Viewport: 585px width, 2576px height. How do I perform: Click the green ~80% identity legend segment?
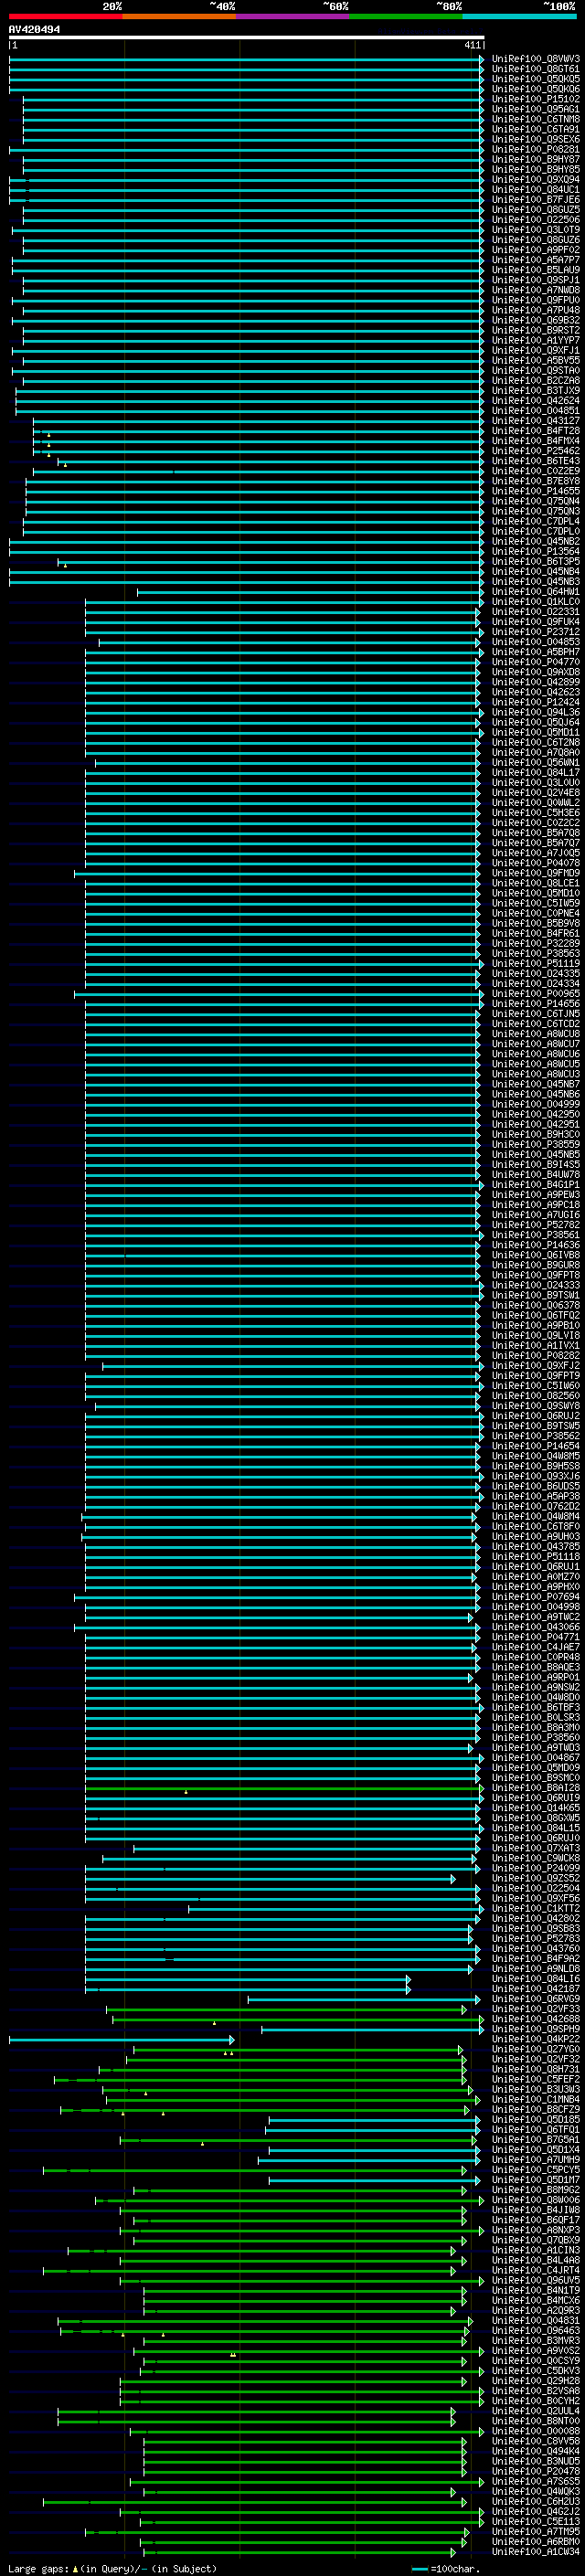406,16
